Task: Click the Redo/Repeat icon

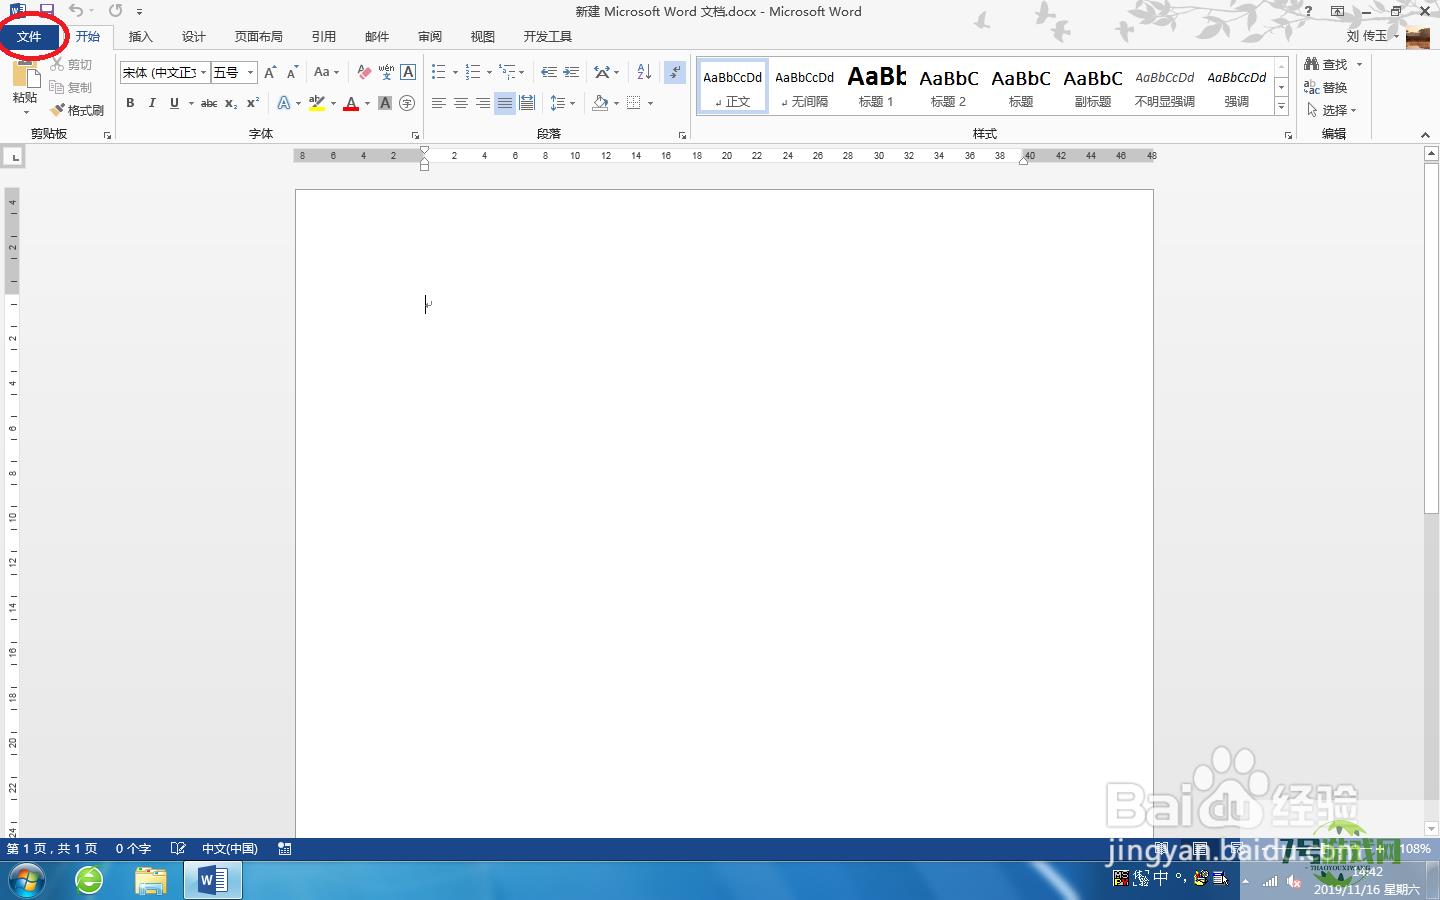Action: click(115, 10)
